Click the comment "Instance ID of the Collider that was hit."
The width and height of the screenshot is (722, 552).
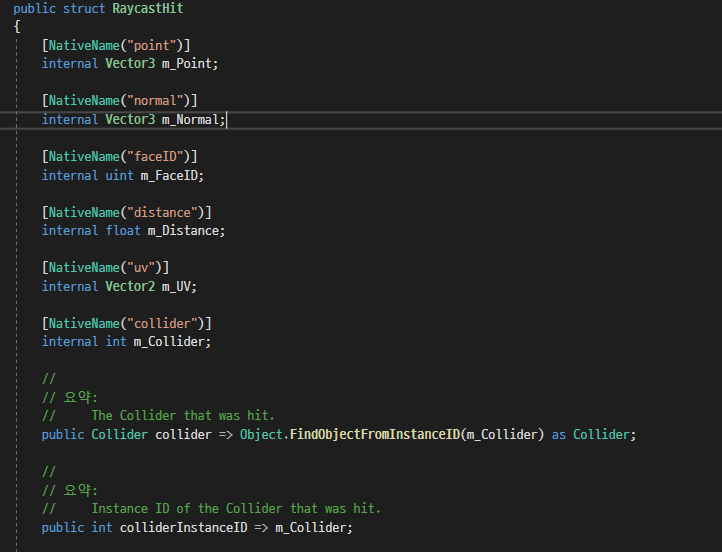point(236,509)
